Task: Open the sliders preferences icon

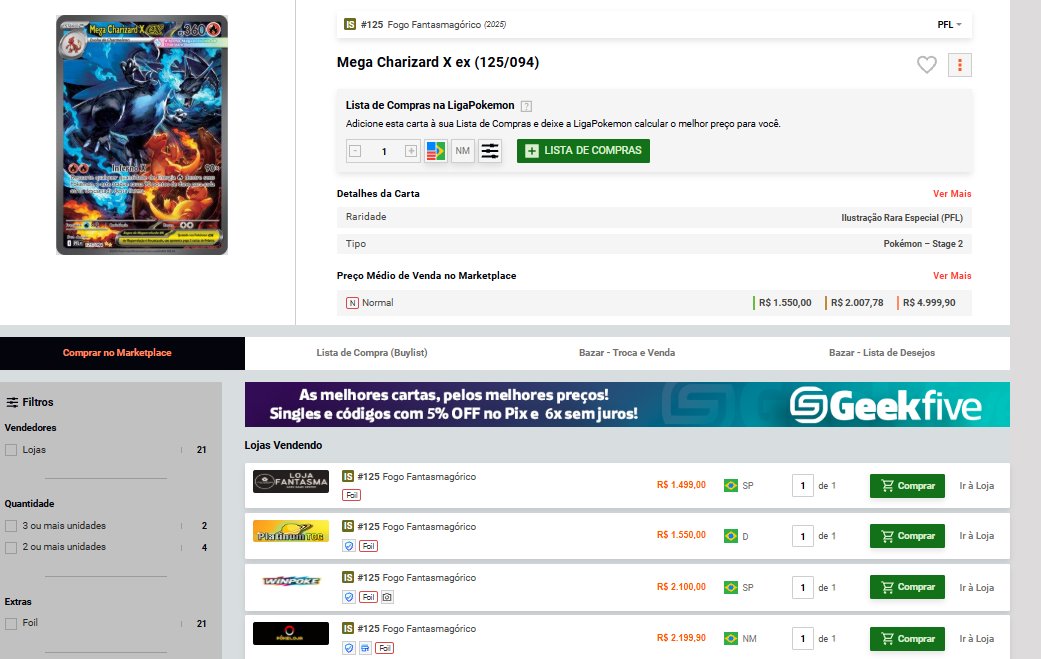Action: (490, 151)
